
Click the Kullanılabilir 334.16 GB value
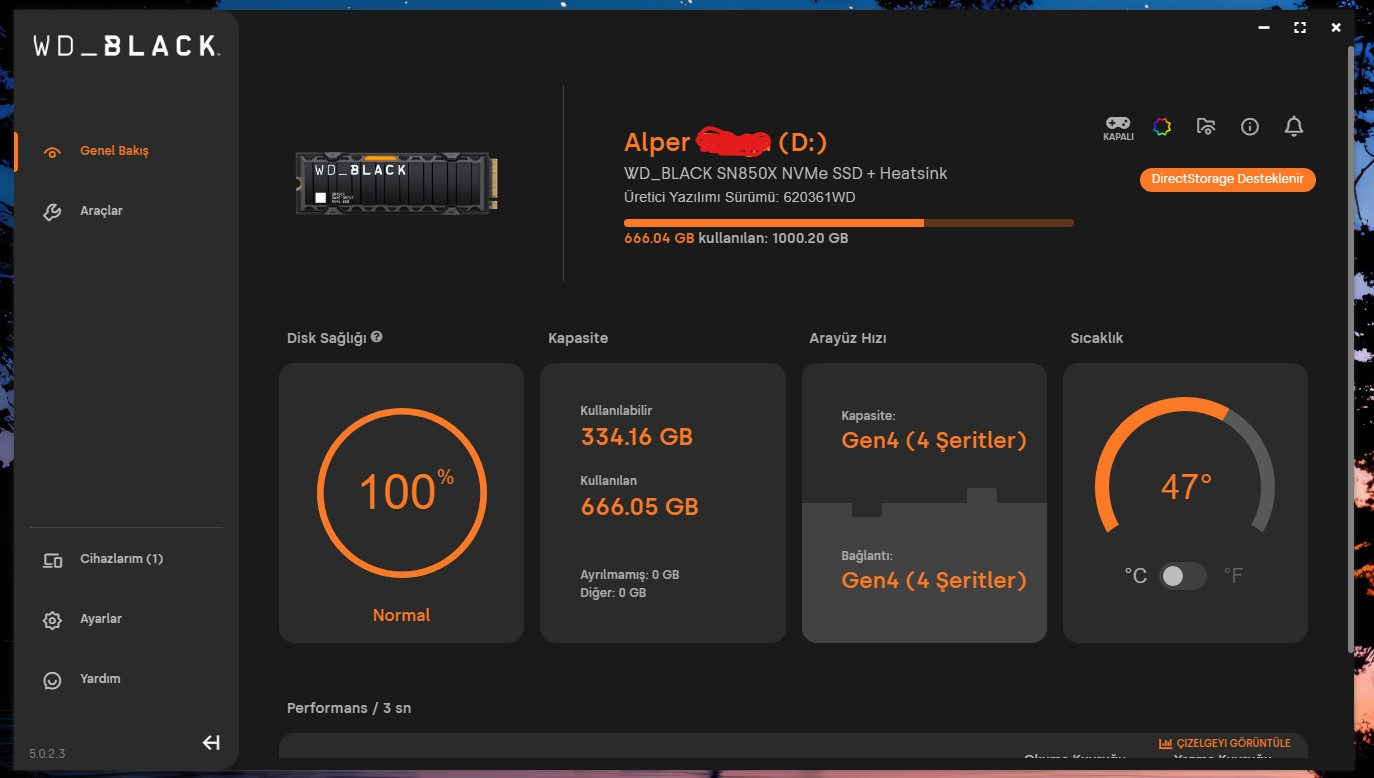click(x=637, y=437)
